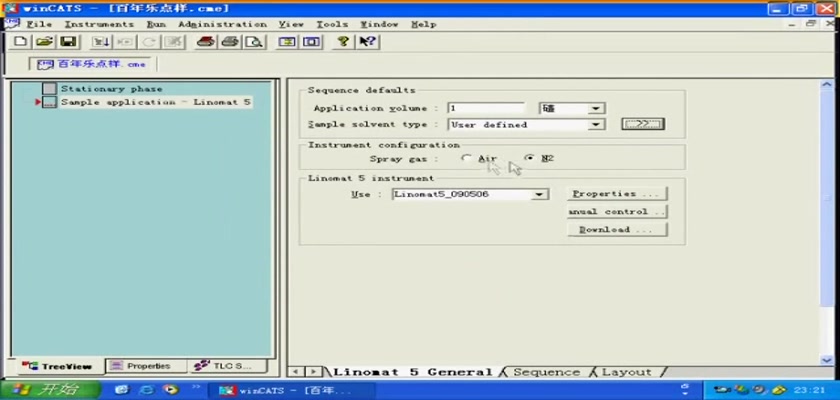Image resolution: width=840 pixels, height=400 pixels.
Task: Open the Administration menu
Action: [x=222, y=24]
